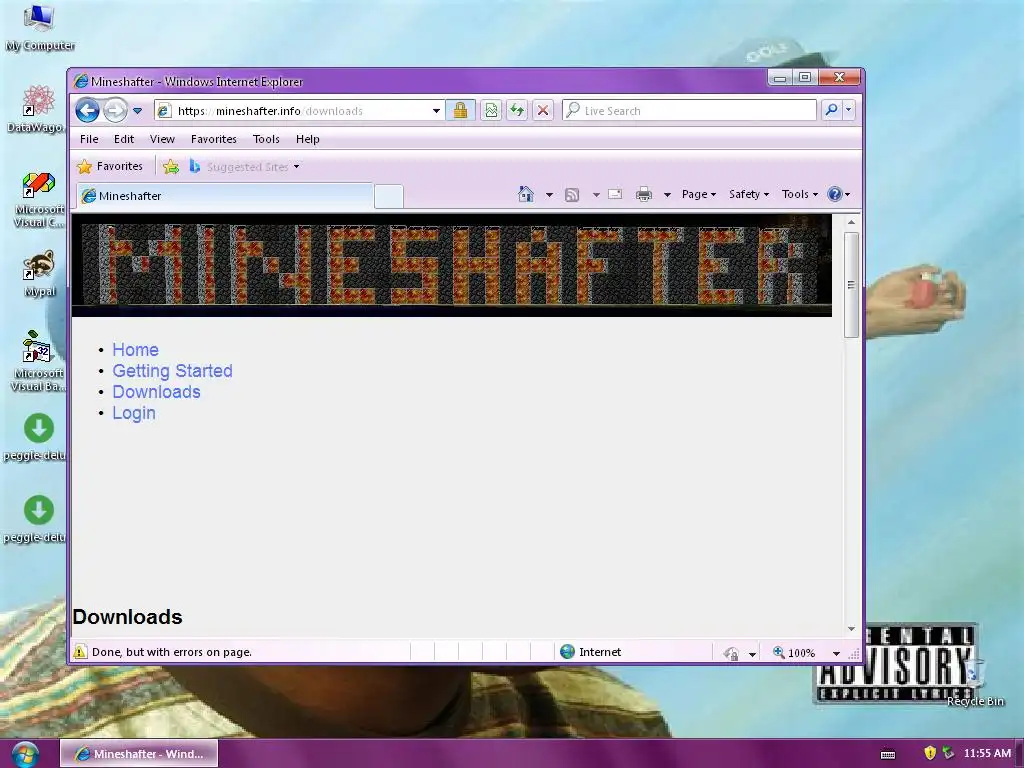Open the Tools menu in menu bar
This screenshot has width=1024, height=768.
point(266,139)
